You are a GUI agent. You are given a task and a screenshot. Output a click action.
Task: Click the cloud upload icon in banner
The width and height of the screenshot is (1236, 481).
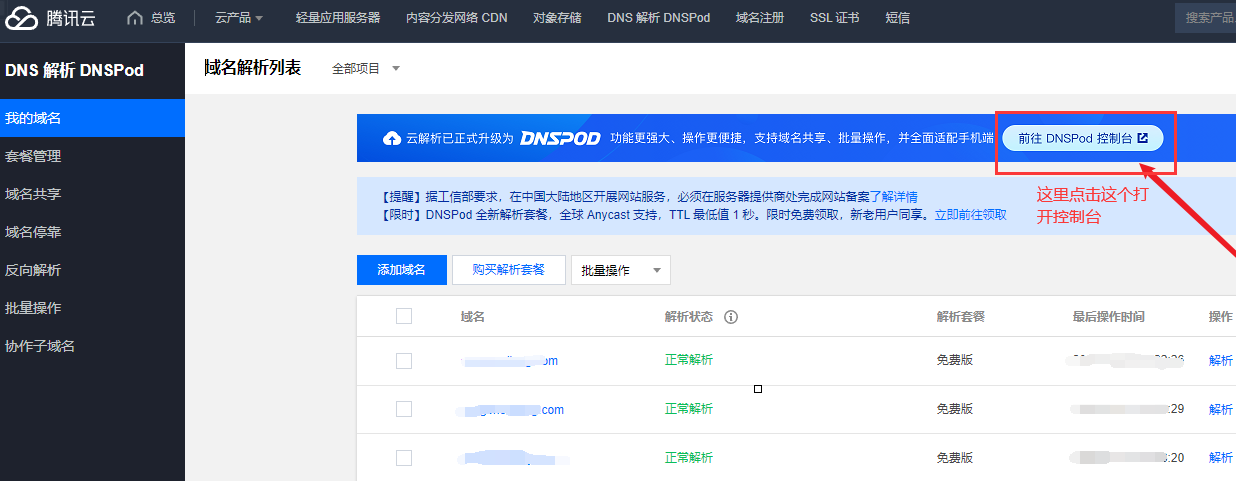[x=392, y=138]
